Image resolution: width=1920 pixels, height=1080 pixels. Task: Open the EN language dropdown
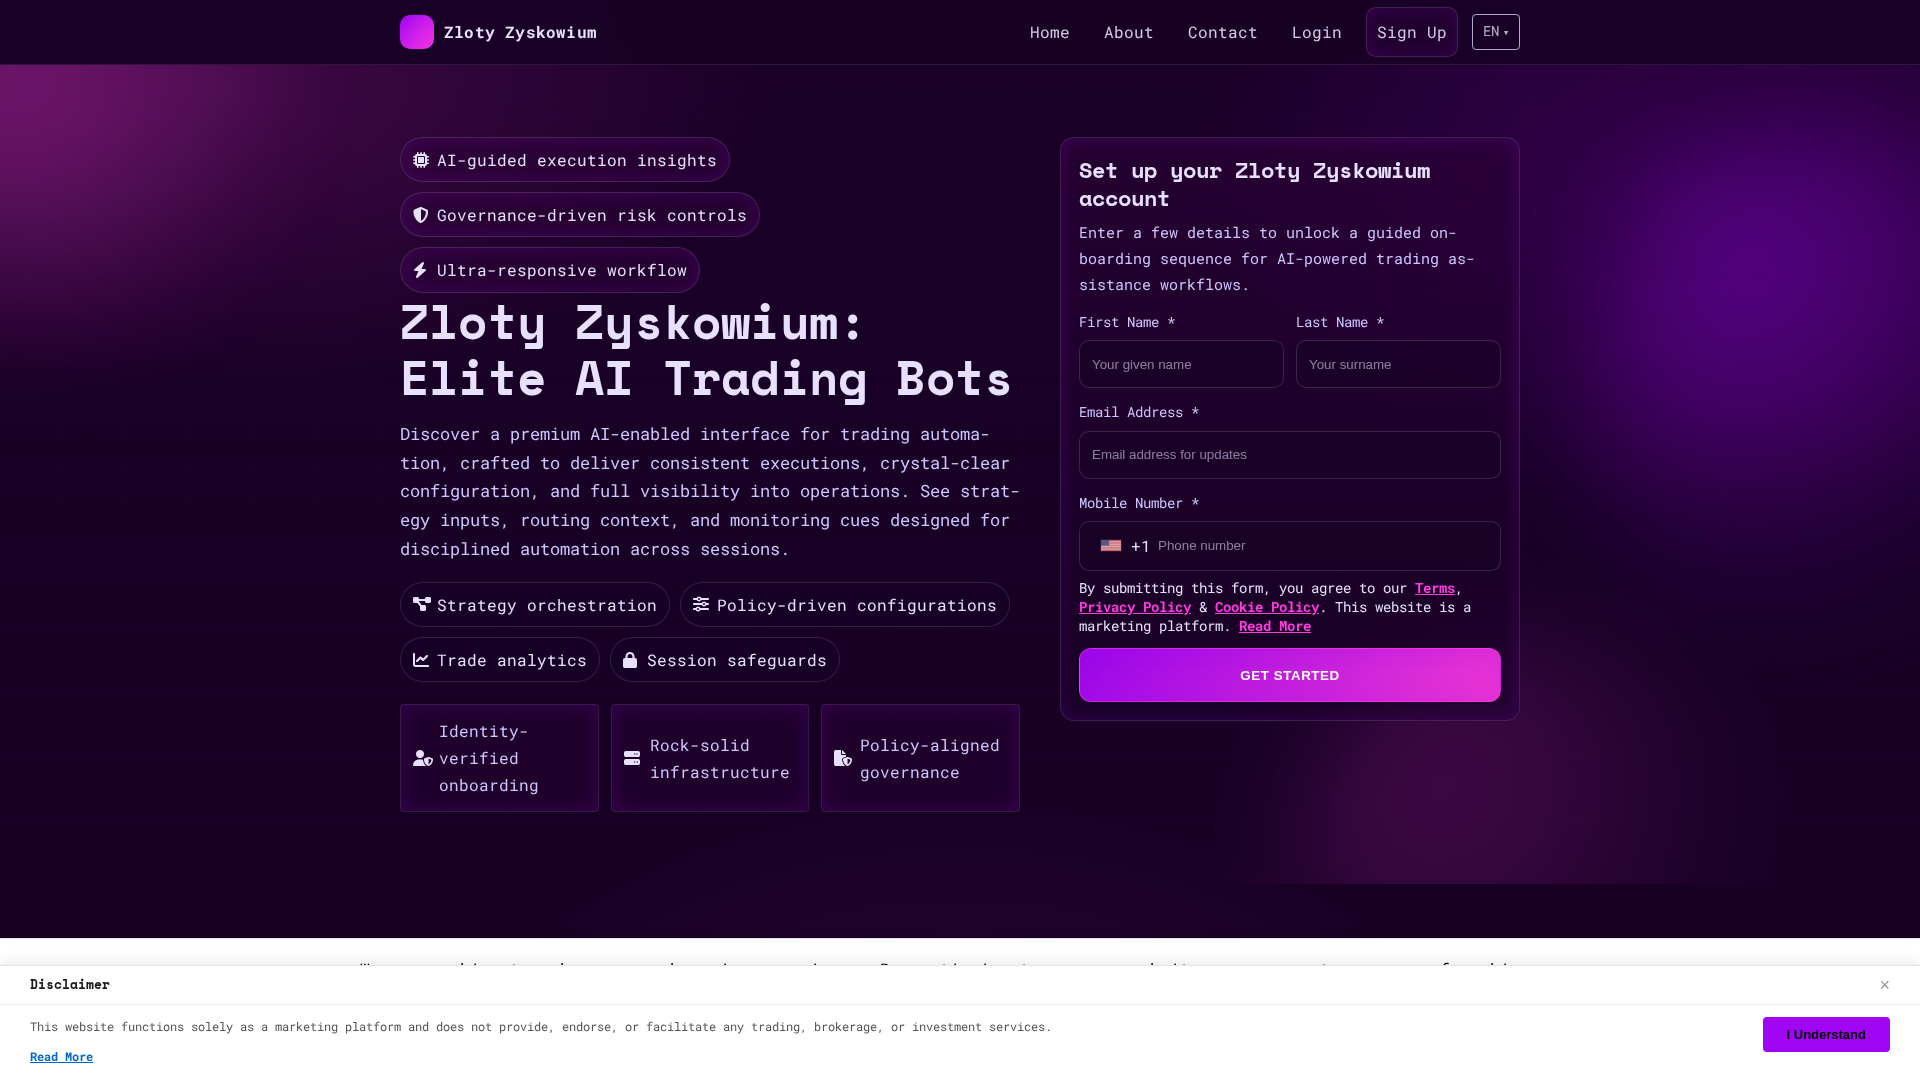pyautogui.click(x=1496, y=32)
